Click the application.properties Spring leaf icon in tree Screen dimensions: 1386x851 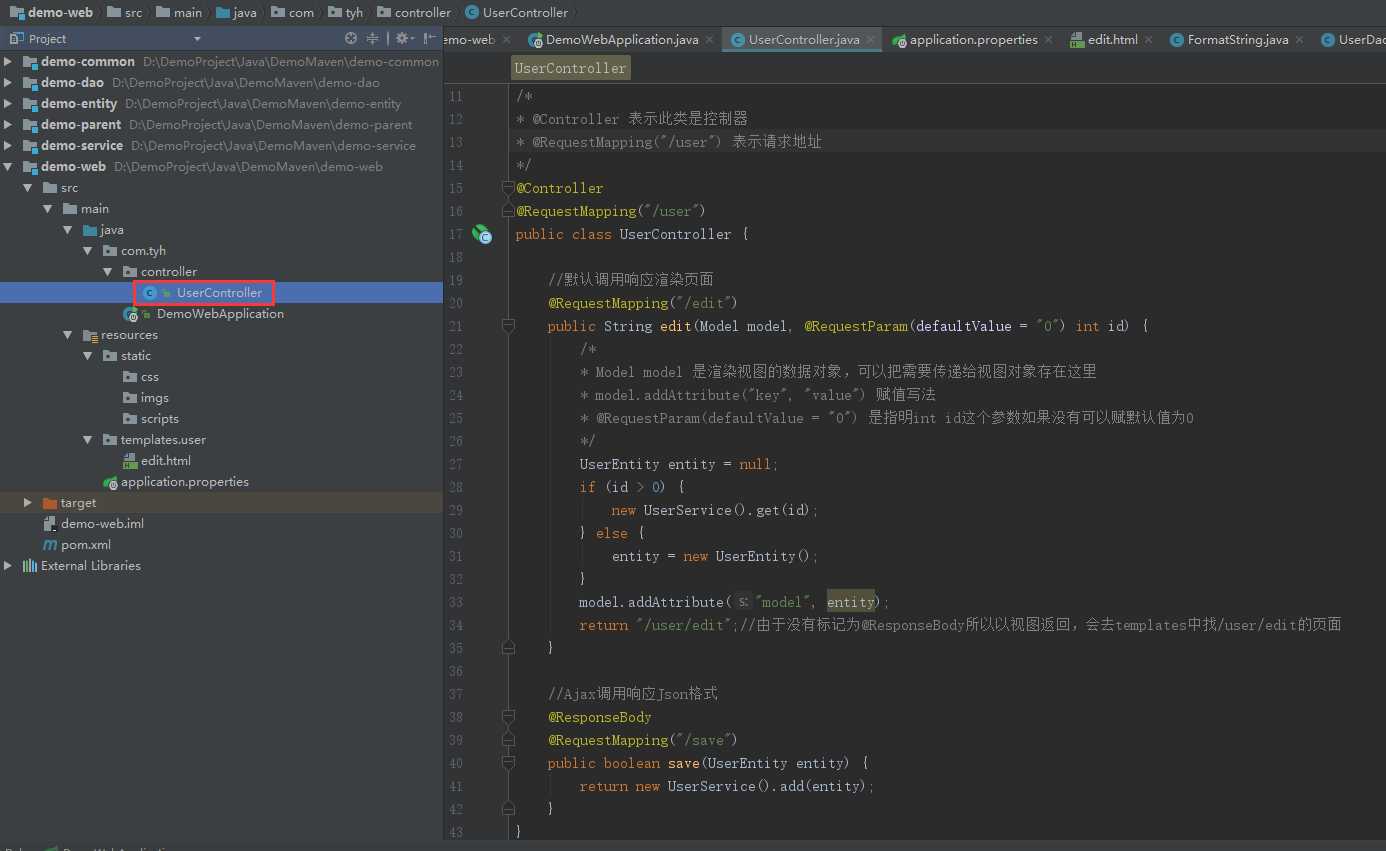pos(110,482)
